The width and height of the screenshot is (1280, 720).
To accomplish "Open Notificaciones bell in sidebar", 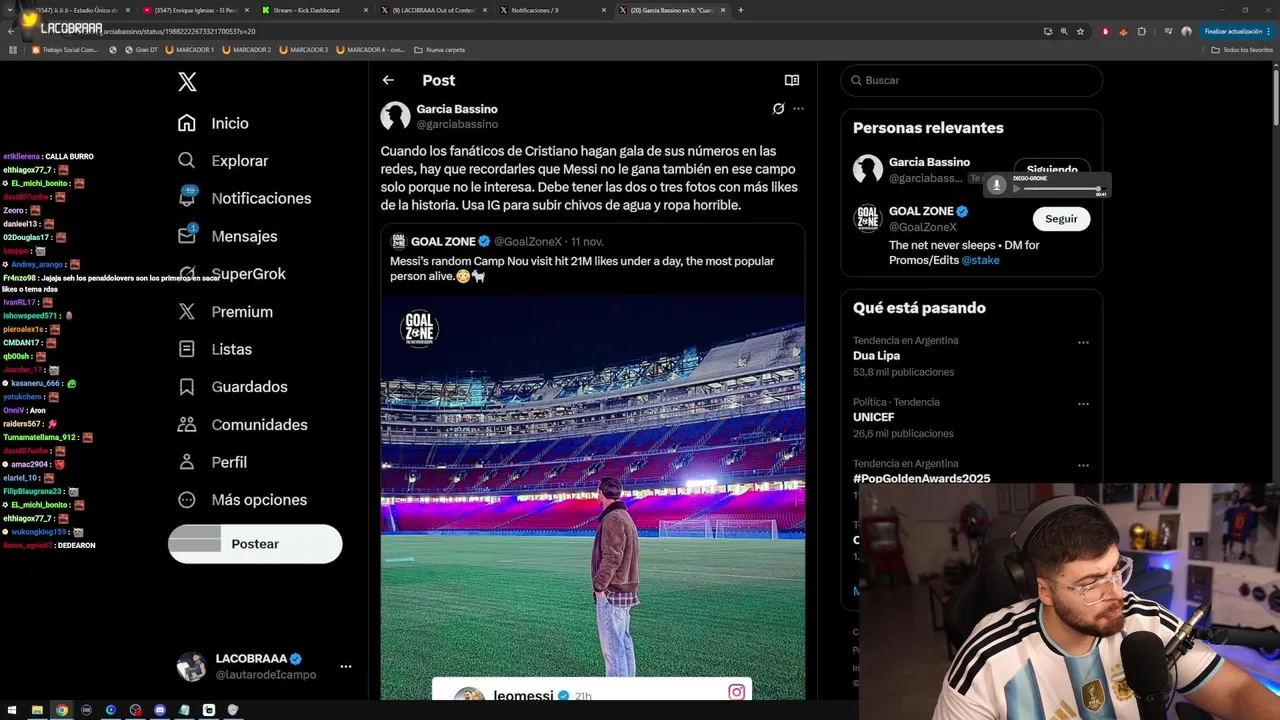I will pyautogui.click(x=244, y=198).
